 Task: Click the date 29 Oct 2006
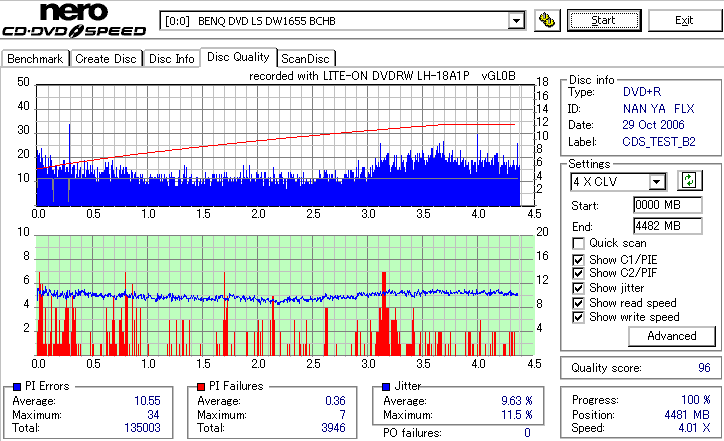(x=653, y=125)
